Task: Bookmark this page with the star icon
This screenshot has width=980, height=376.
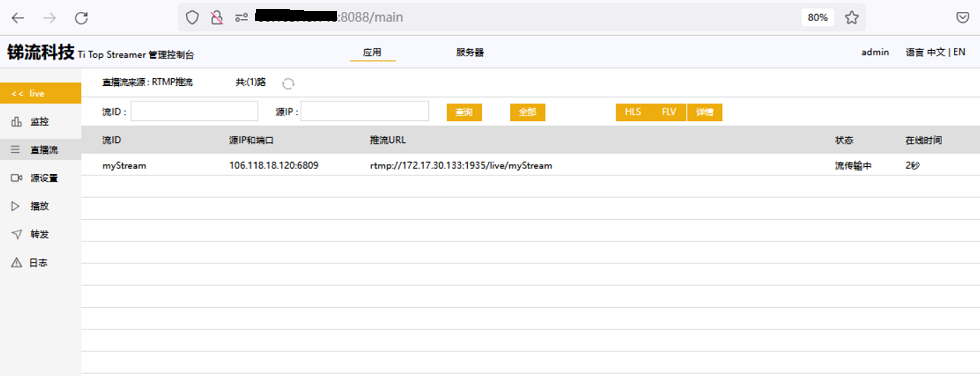Action: [x=851, y=17]
